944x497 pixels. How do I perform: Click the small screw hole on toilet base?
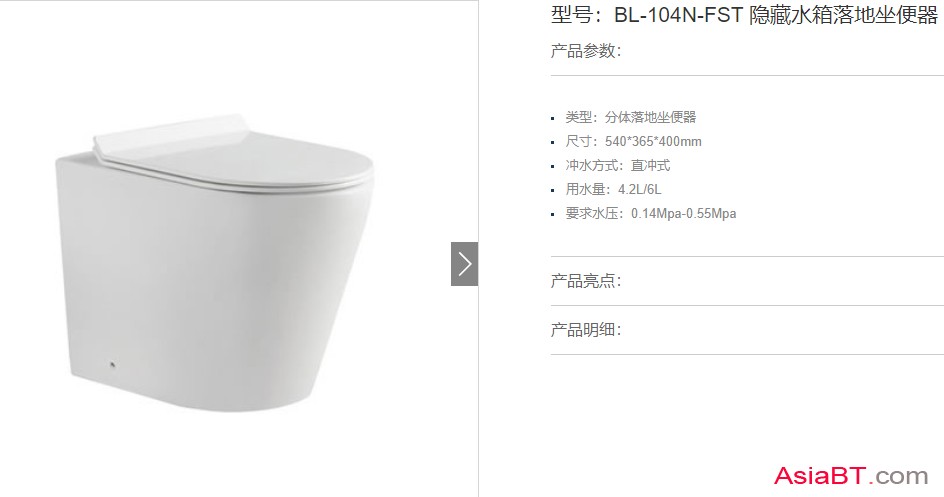click(112, 363)
